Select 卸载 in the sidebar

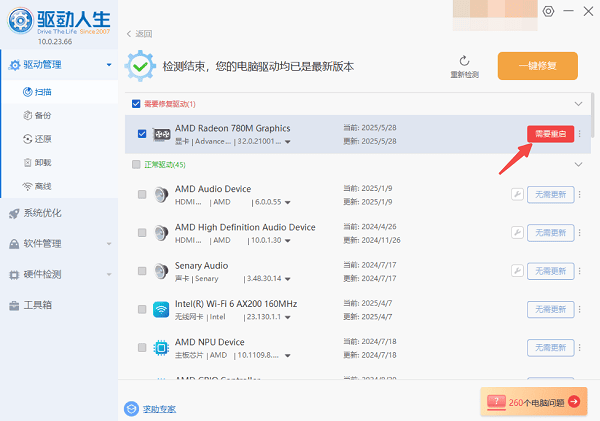coord(59,163)
